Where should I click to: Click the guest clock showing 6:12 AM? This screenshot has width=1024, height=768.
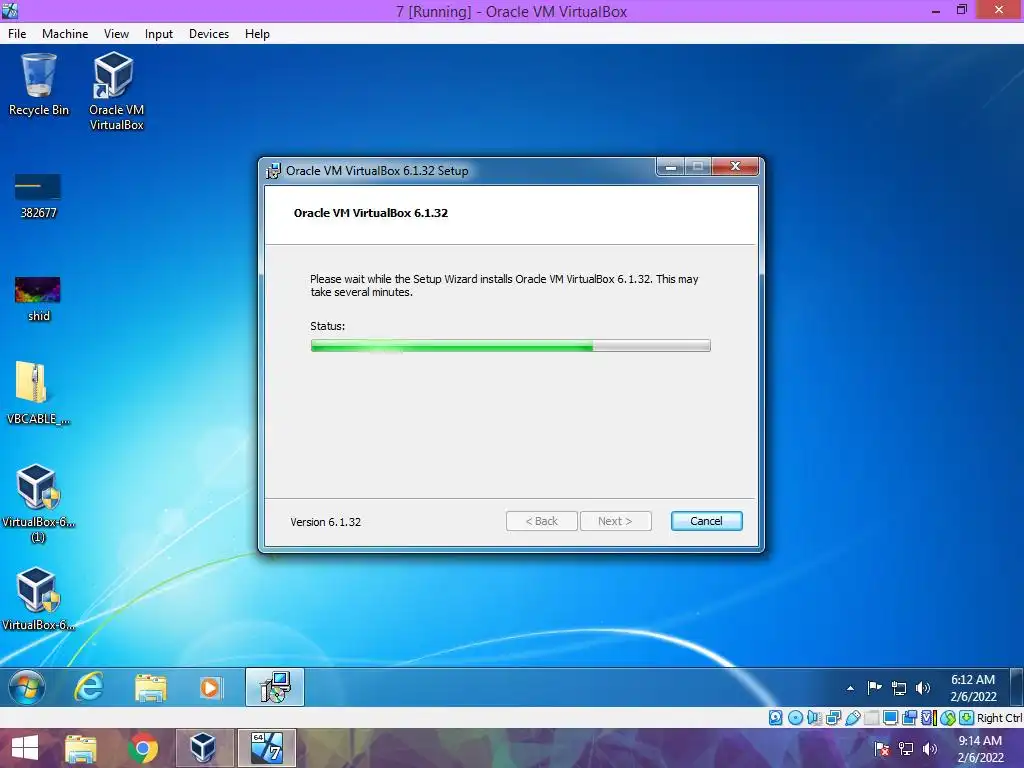(x=973, y=688)
